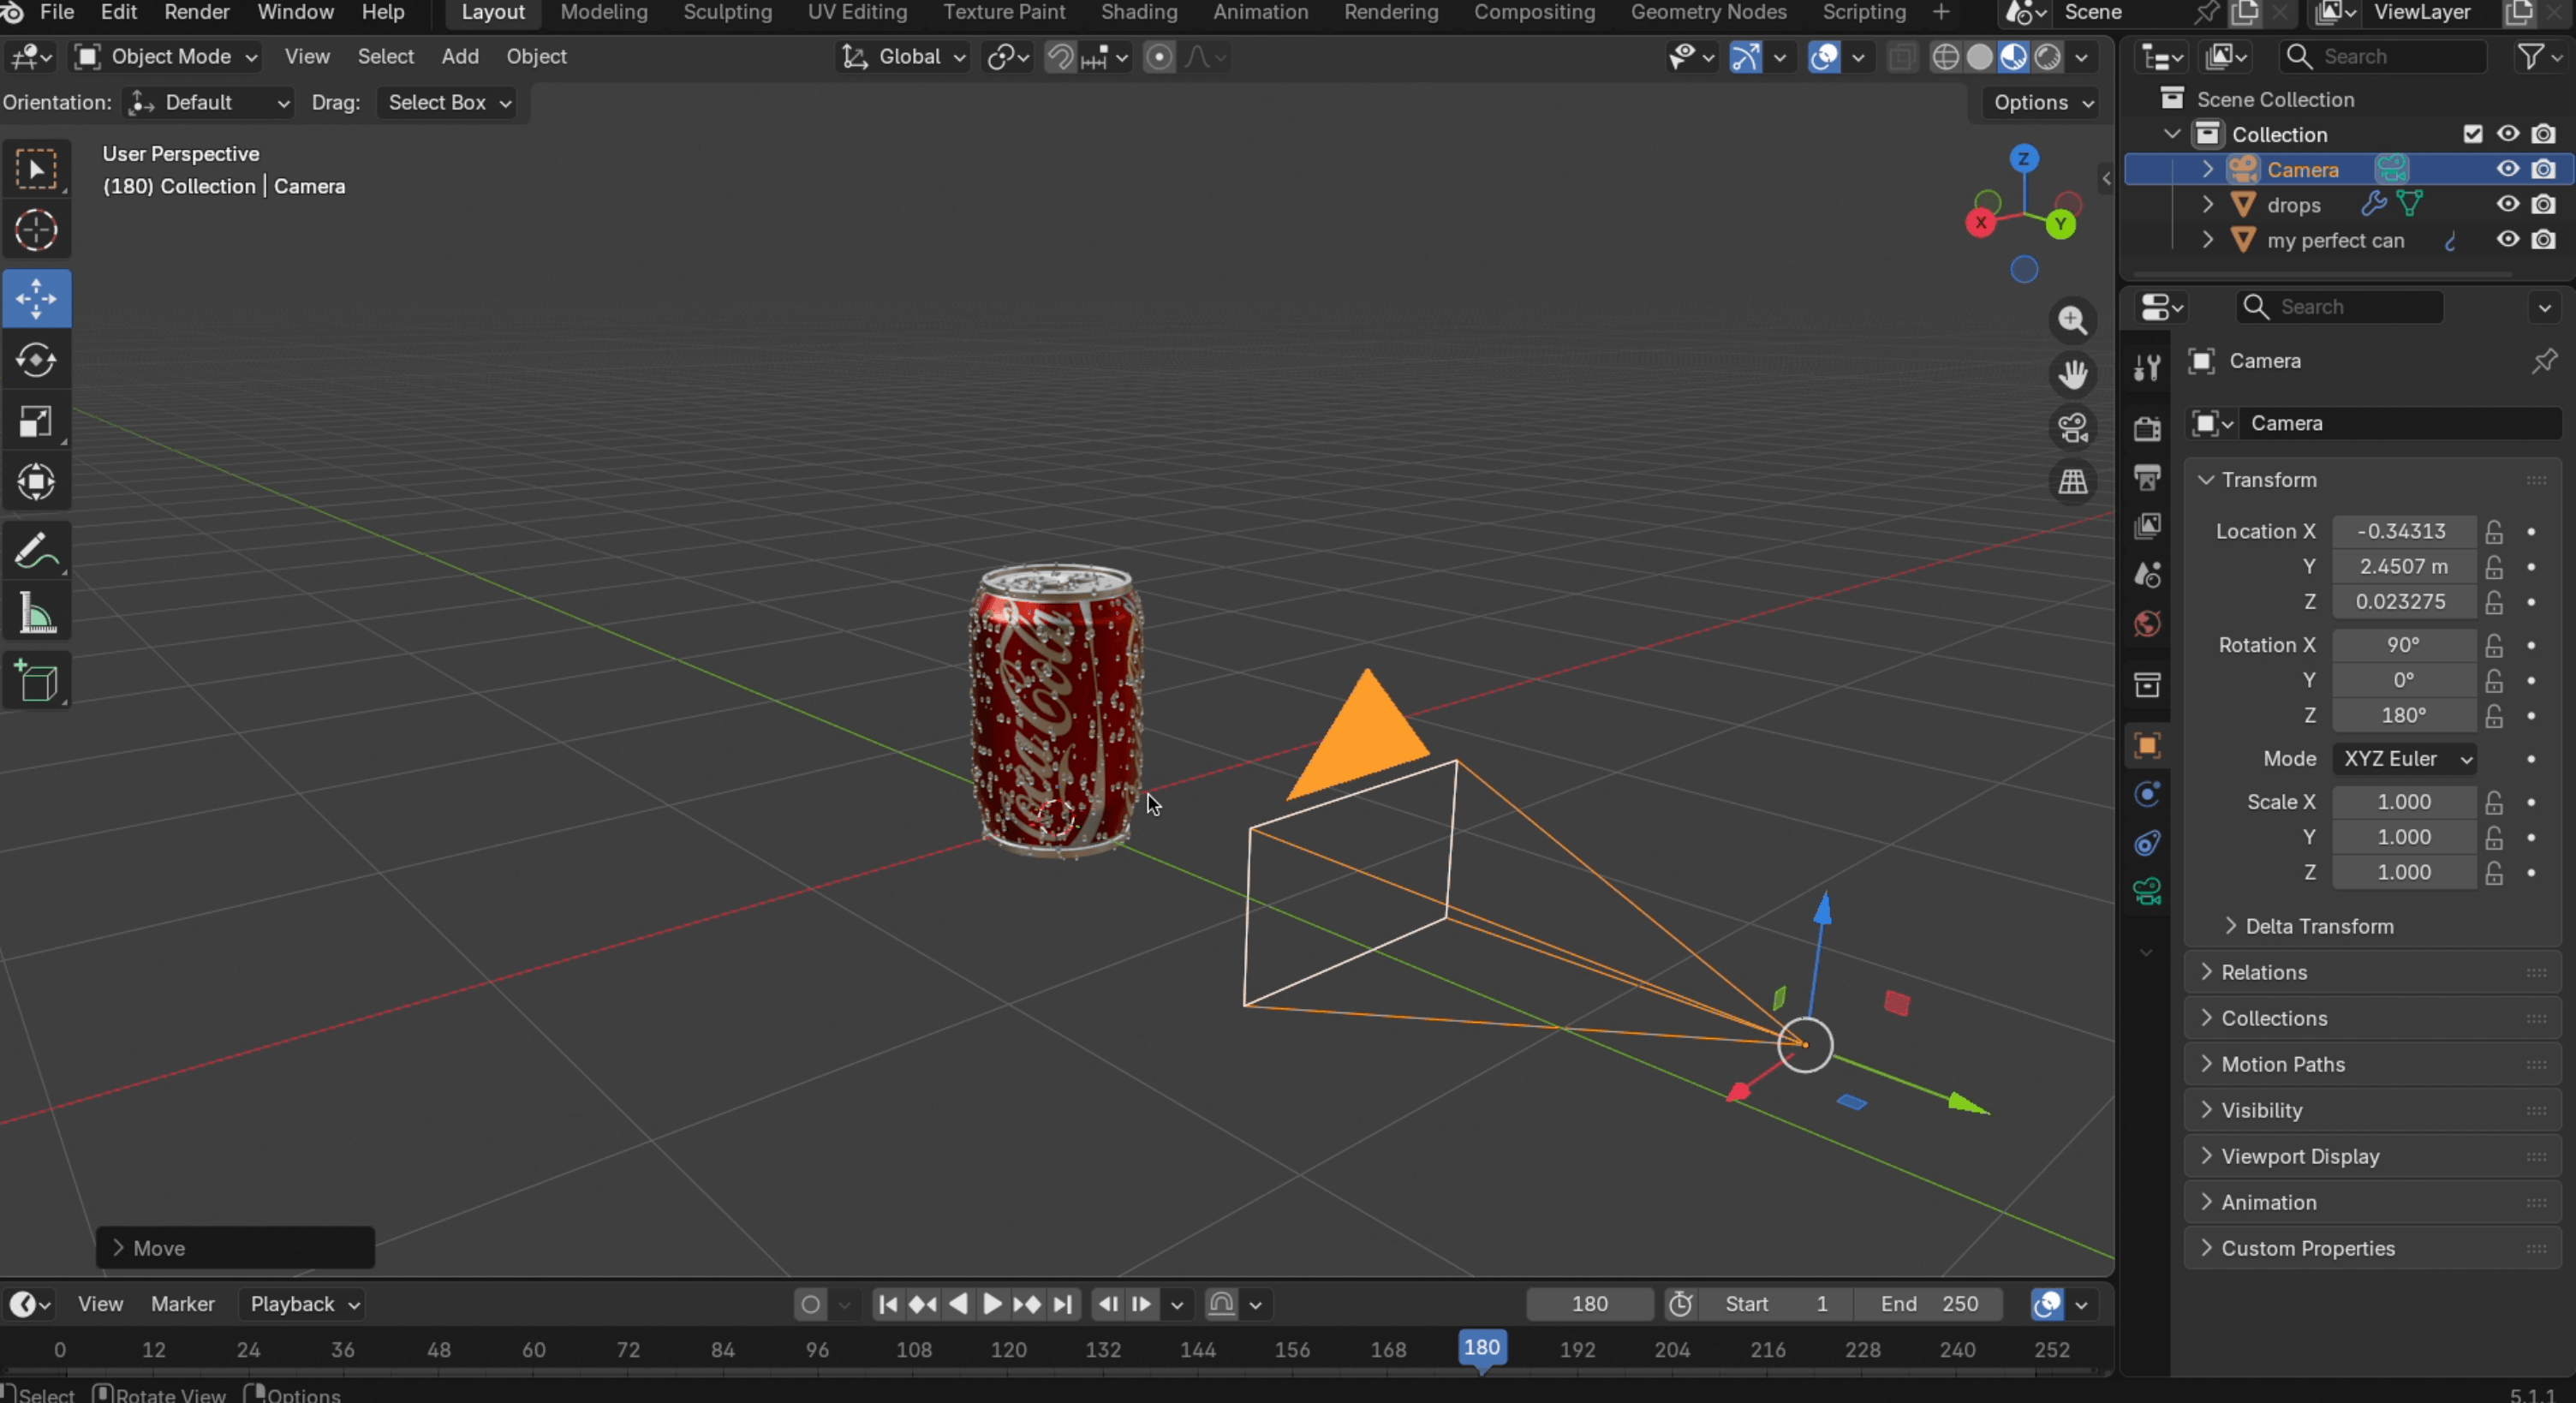
Task: Open the Output properties tab
Action: [2147, 477]
